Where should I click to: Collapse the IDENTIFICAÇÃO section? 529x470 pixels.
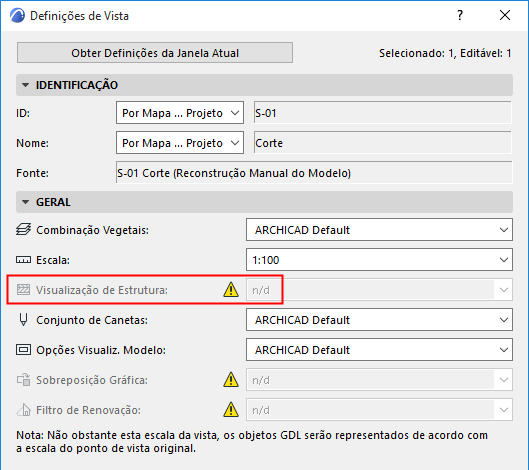point(25,85)
